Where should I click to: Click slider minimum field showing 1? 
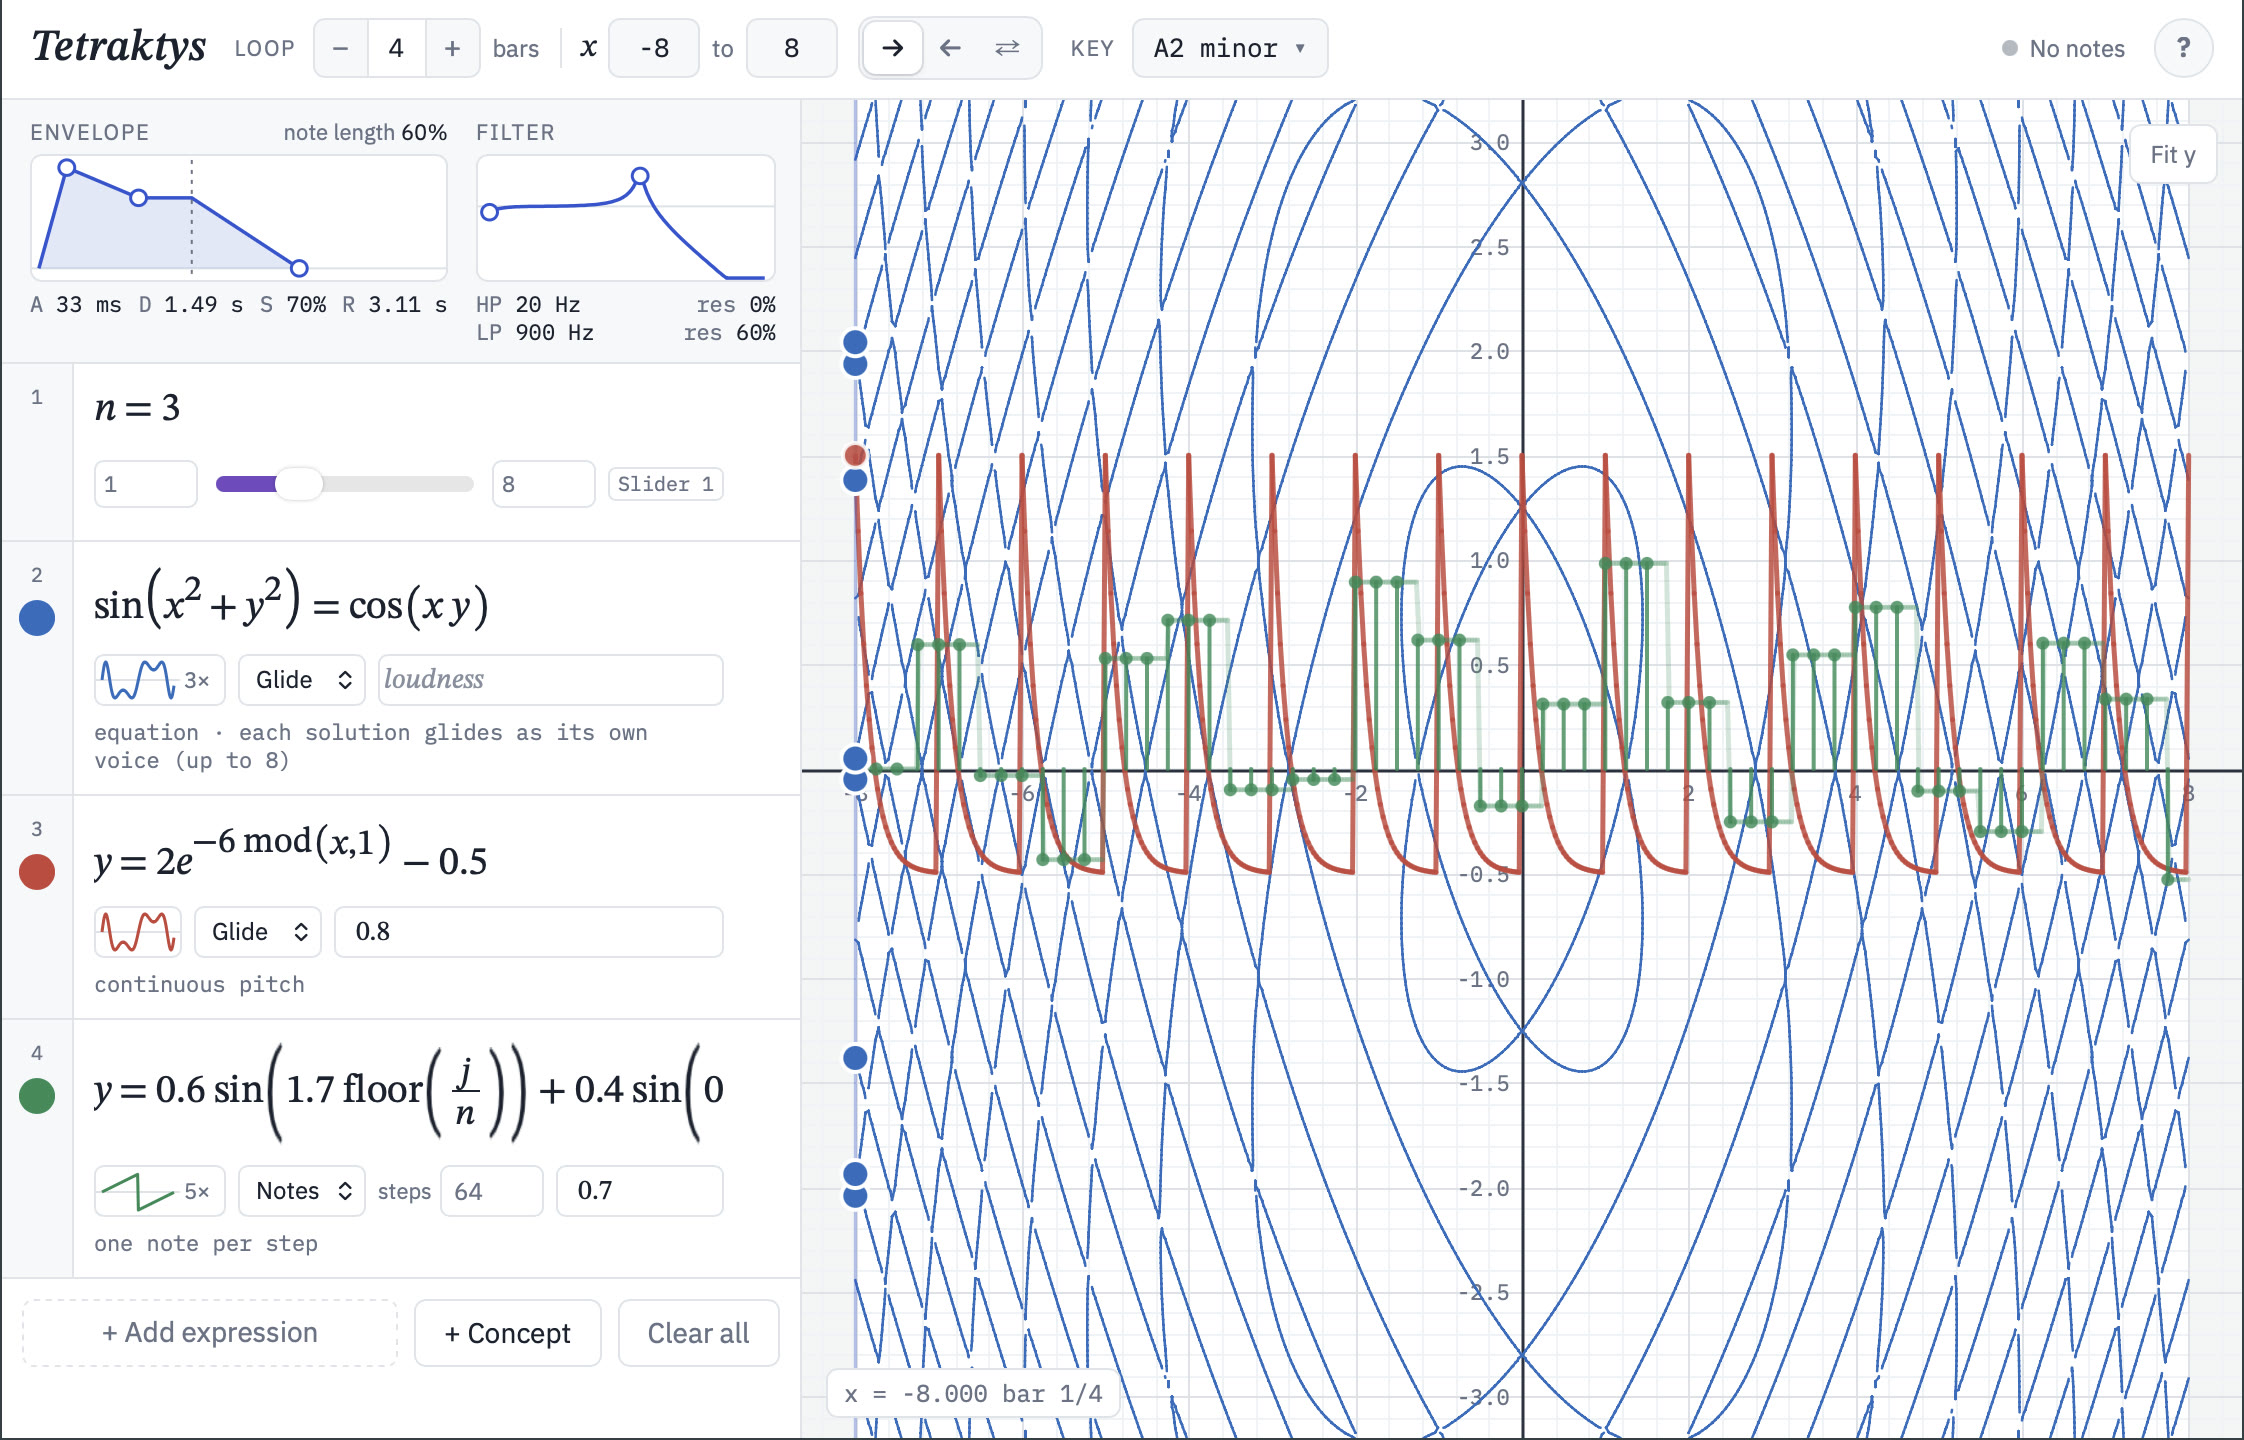pos(146,484)
